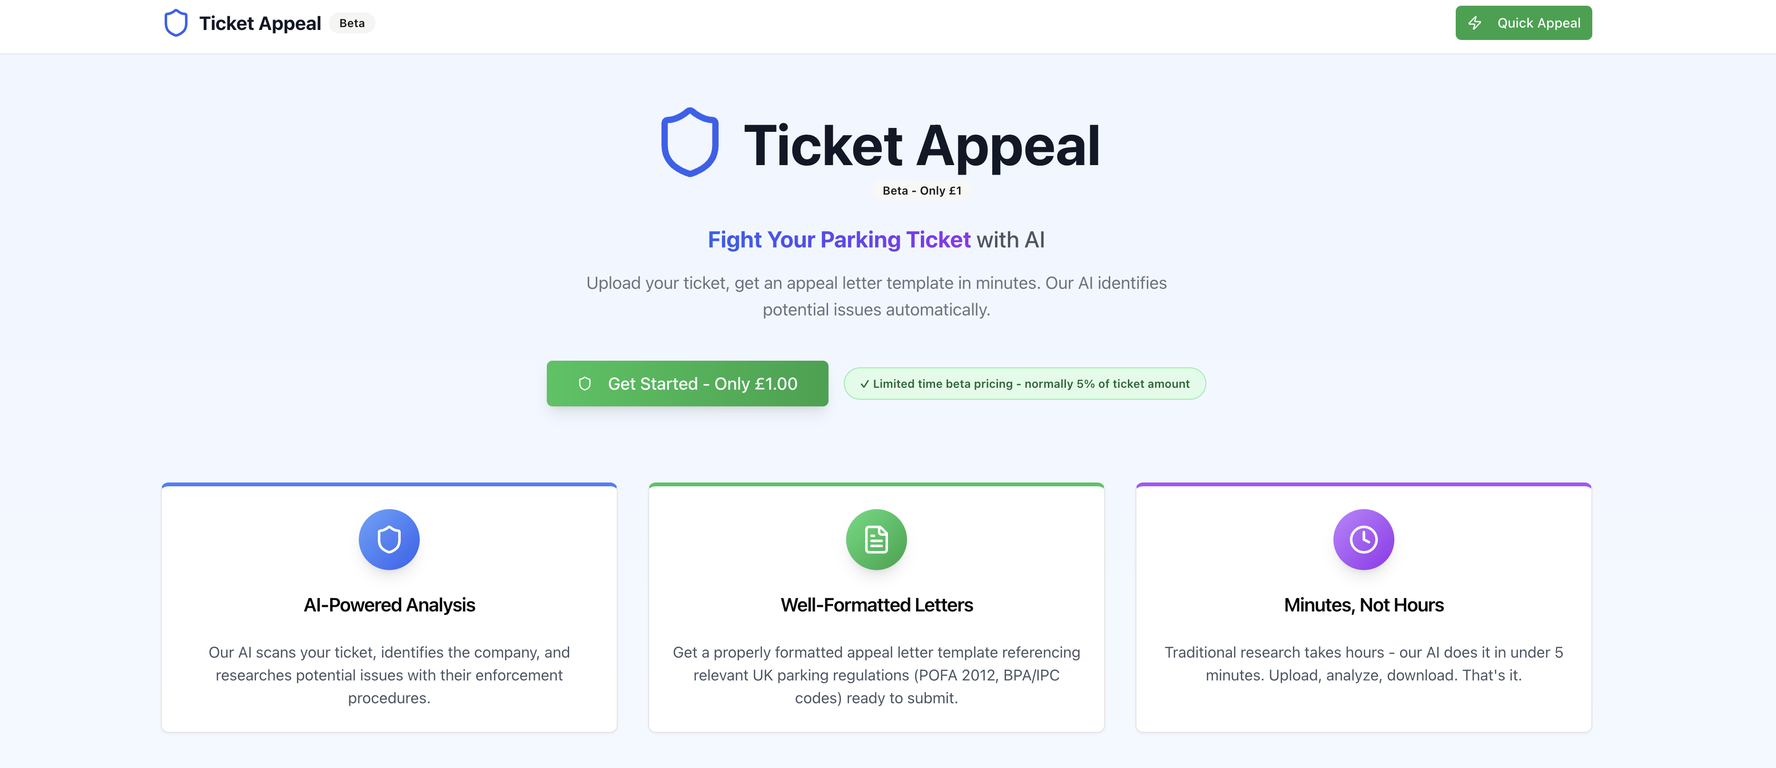This screenshot has height=768, width=1776.
Task: Click Get Started - Only £1.00
Action: coord(687,383)
